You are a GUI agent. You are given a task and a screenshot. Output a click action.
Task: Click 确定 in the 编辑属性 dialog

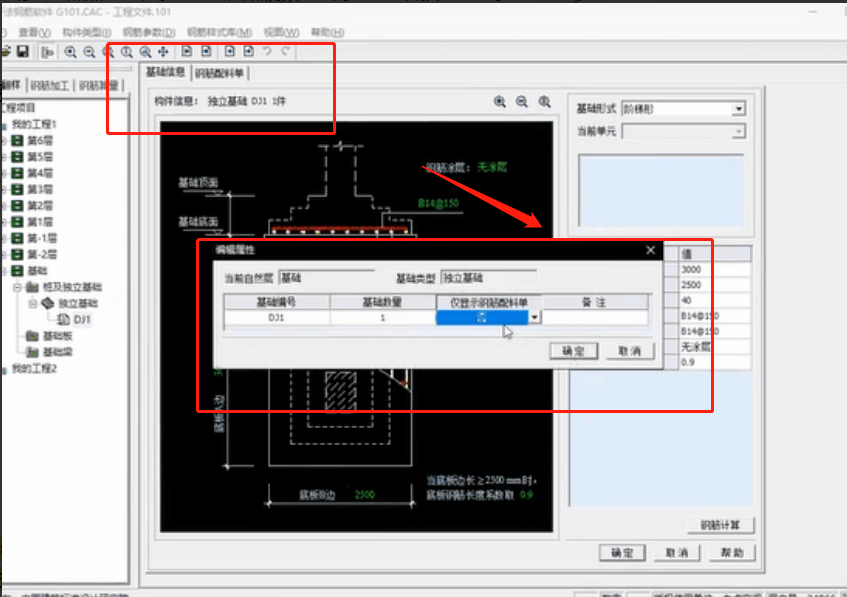(x=573, y=351)
